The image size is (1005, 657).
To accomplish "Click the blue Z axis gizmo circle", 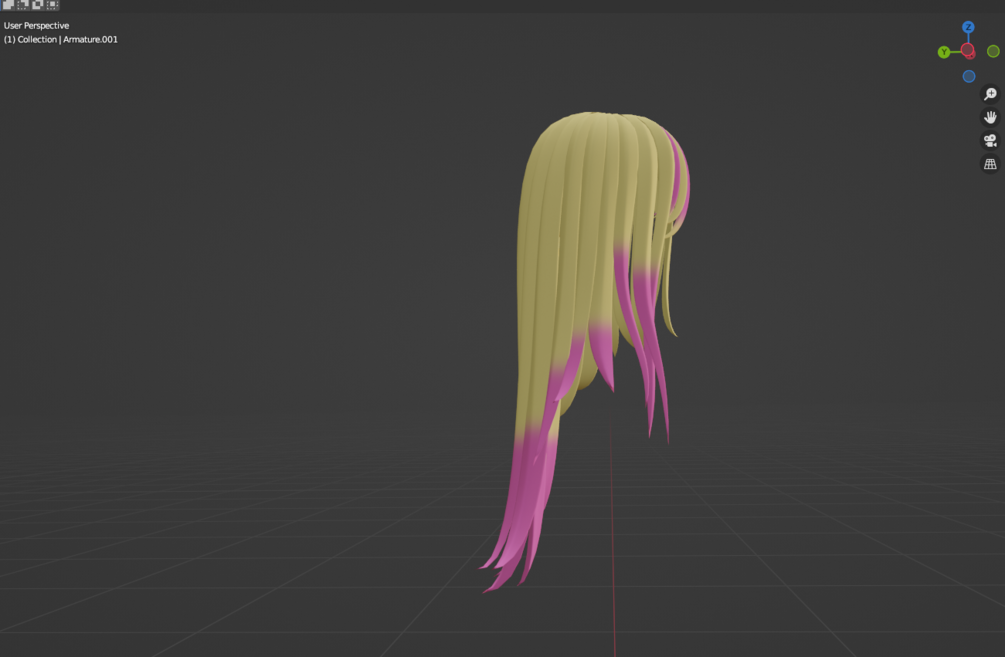I will [968, 27].
